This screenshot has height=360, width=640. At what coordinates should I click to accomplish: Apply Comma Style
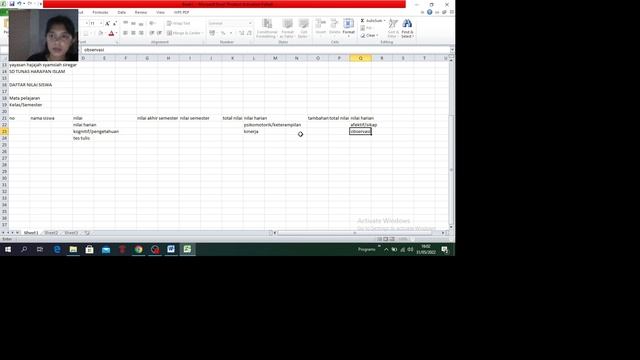[x=231, y=33]
